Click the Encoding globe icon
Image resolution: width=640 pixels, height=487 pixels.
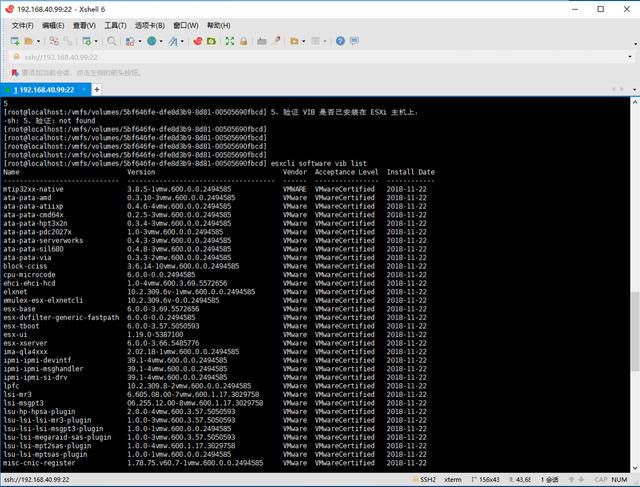coord(152,41)
